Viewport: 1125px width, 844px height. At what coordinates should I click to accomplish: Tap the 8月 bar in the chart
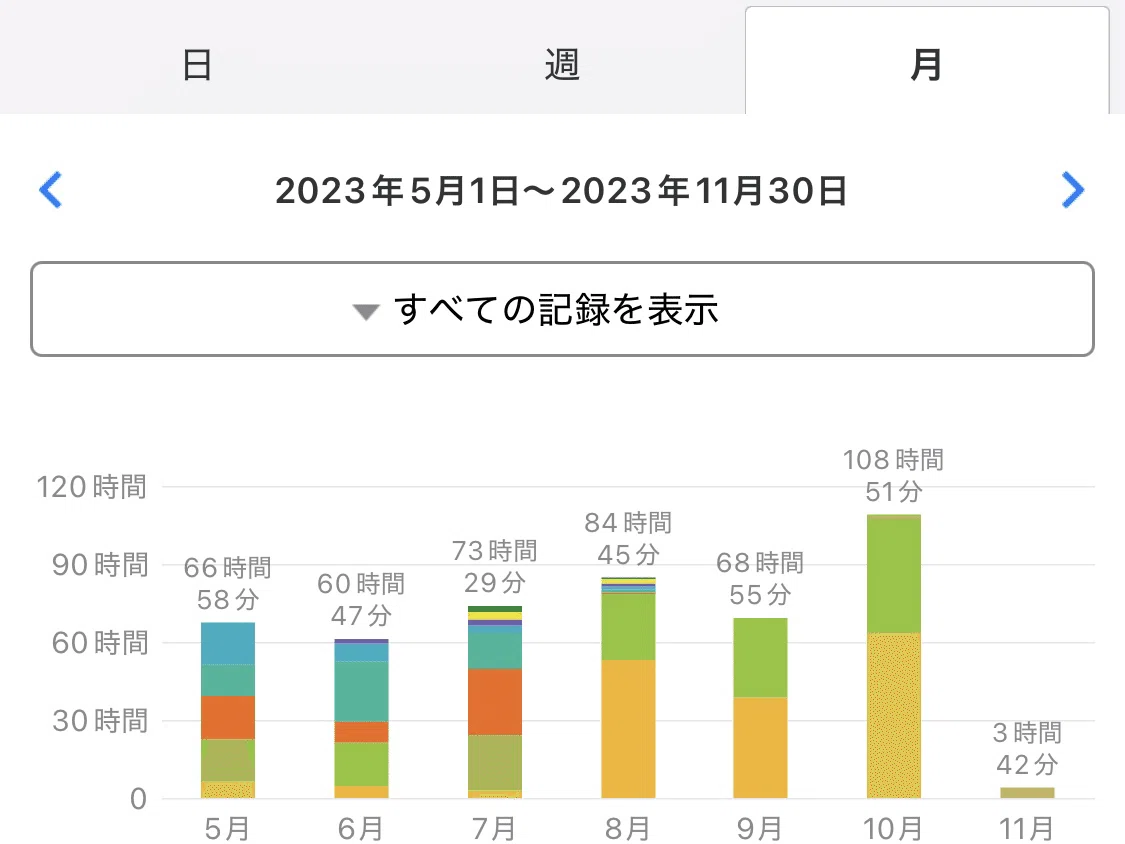pos(628,688)
